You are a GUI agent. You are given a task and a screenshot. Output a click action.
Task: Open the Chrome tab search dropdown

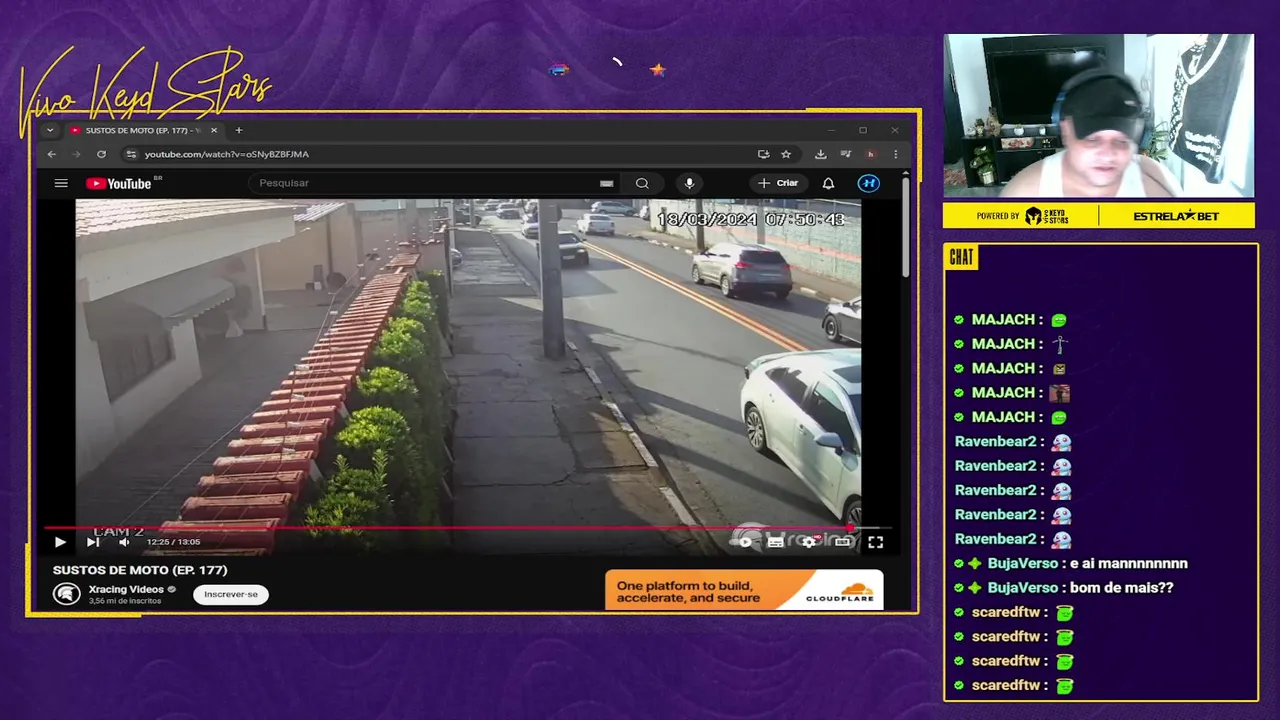coord(50,130)
